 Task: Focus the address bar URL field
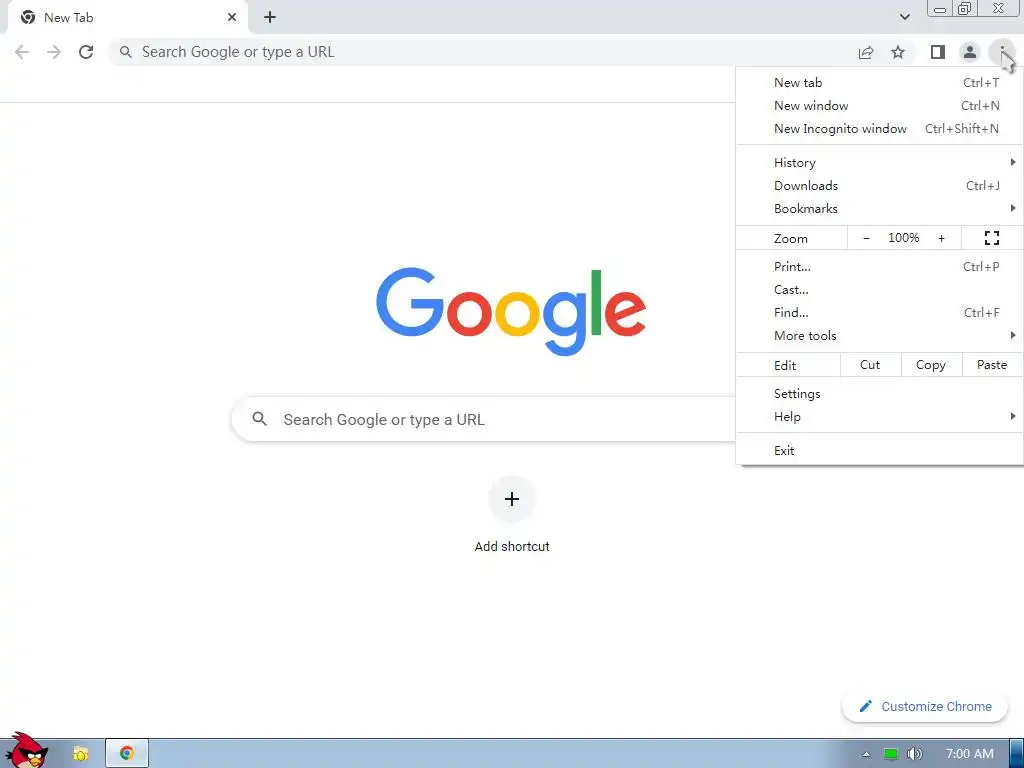[x=483, y=52]
